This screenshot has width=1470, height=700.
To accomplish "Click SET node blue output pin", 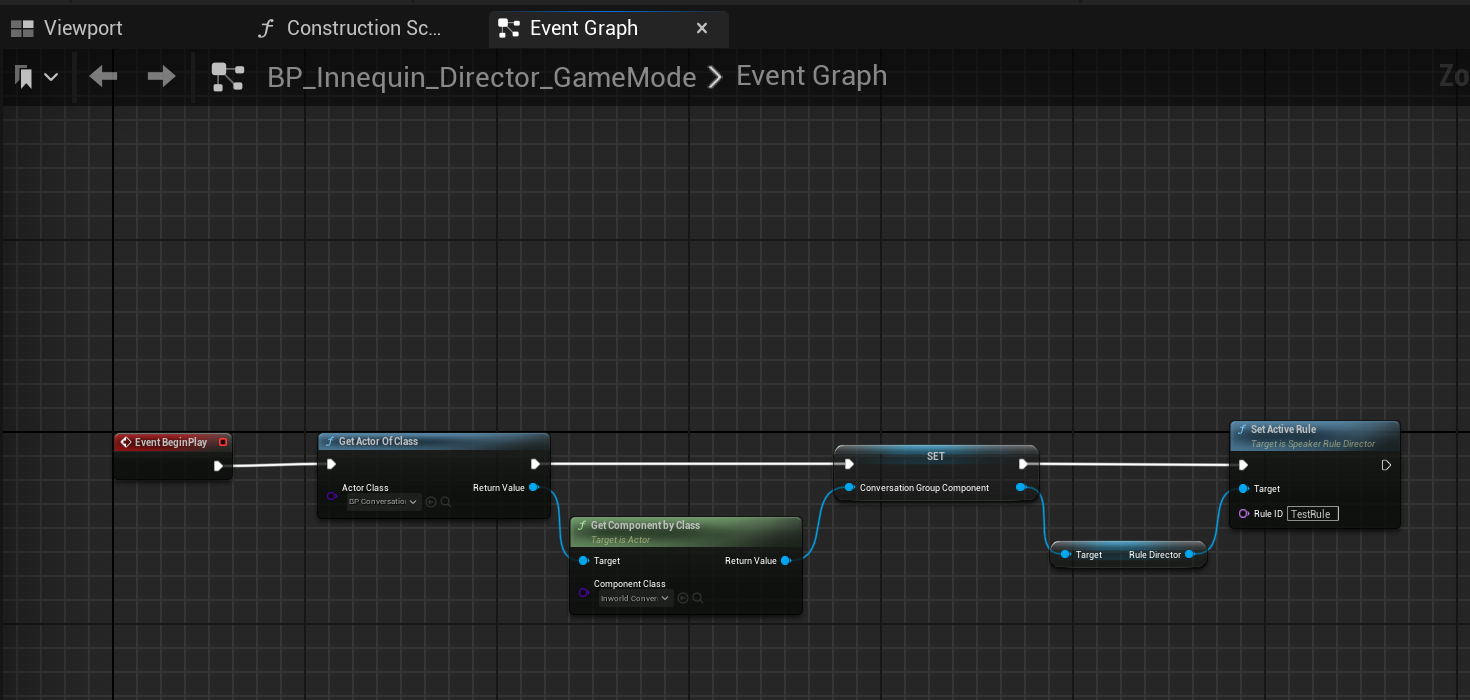I will (1021, 488).
